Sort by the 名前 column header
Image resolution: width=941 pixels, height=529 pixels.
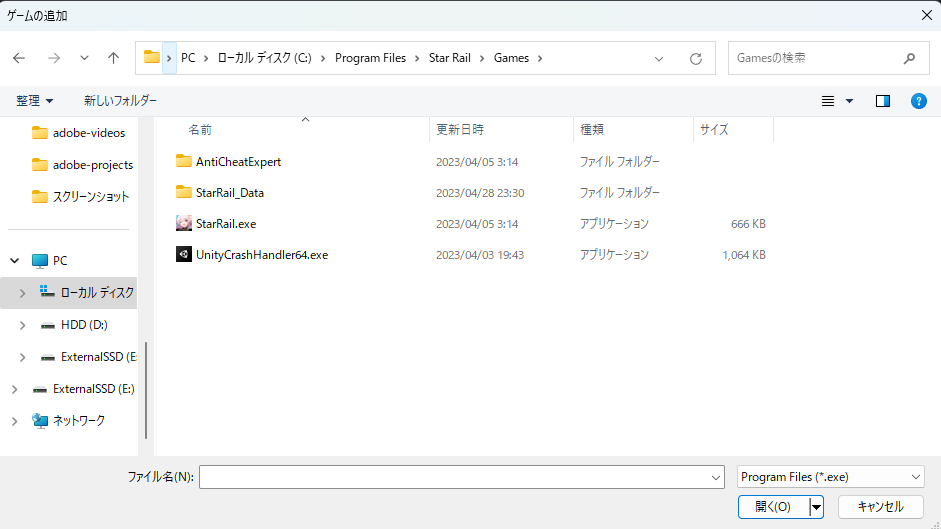200,130
